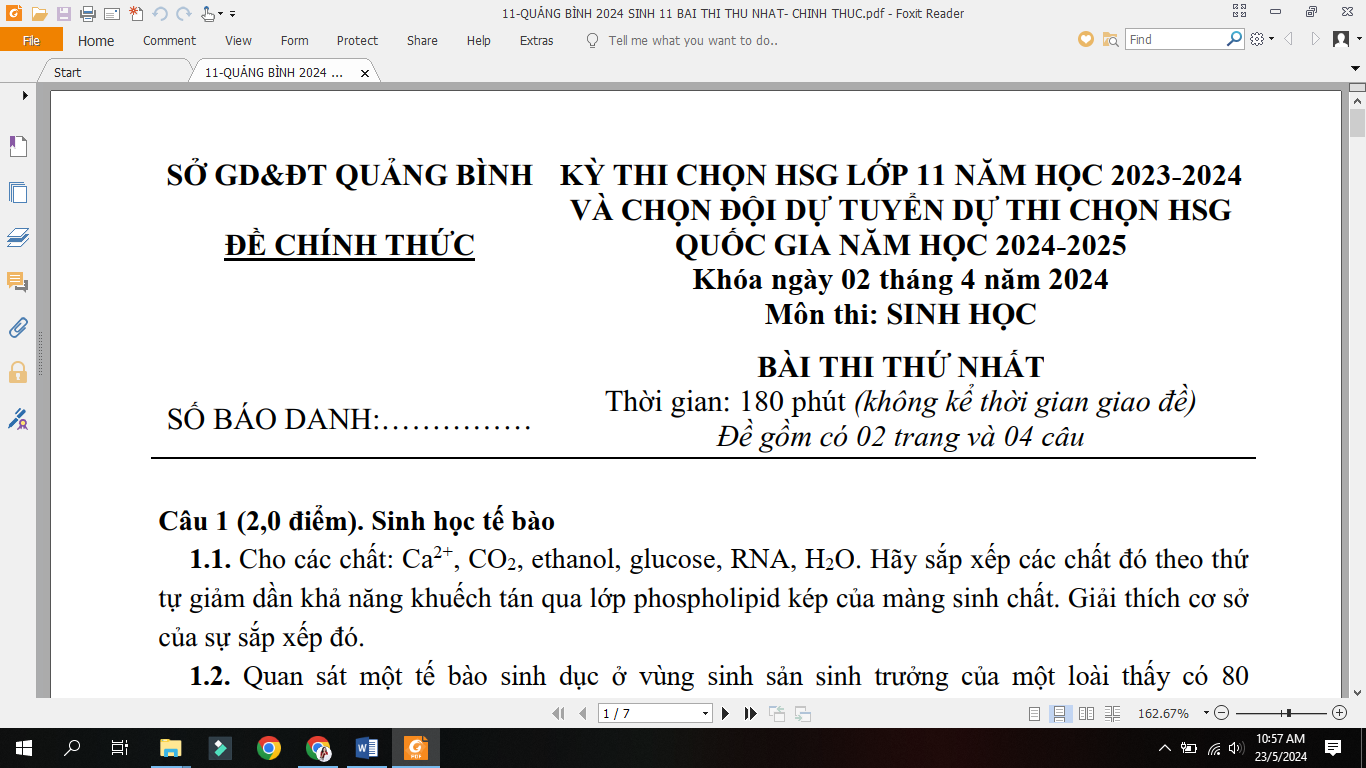Open Microsoft Word from the taskbar
The image size is (1366, 768).
pos(366,747)
